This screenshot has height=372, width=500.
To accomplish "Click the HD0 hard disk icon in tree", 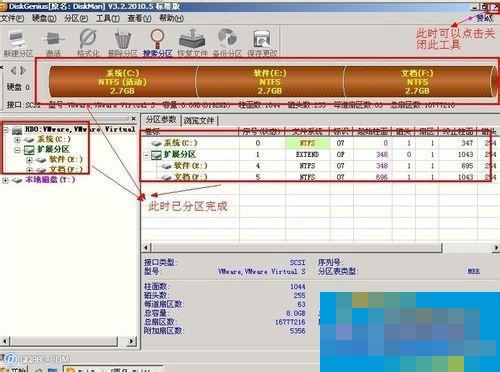I will coord(17,130).
